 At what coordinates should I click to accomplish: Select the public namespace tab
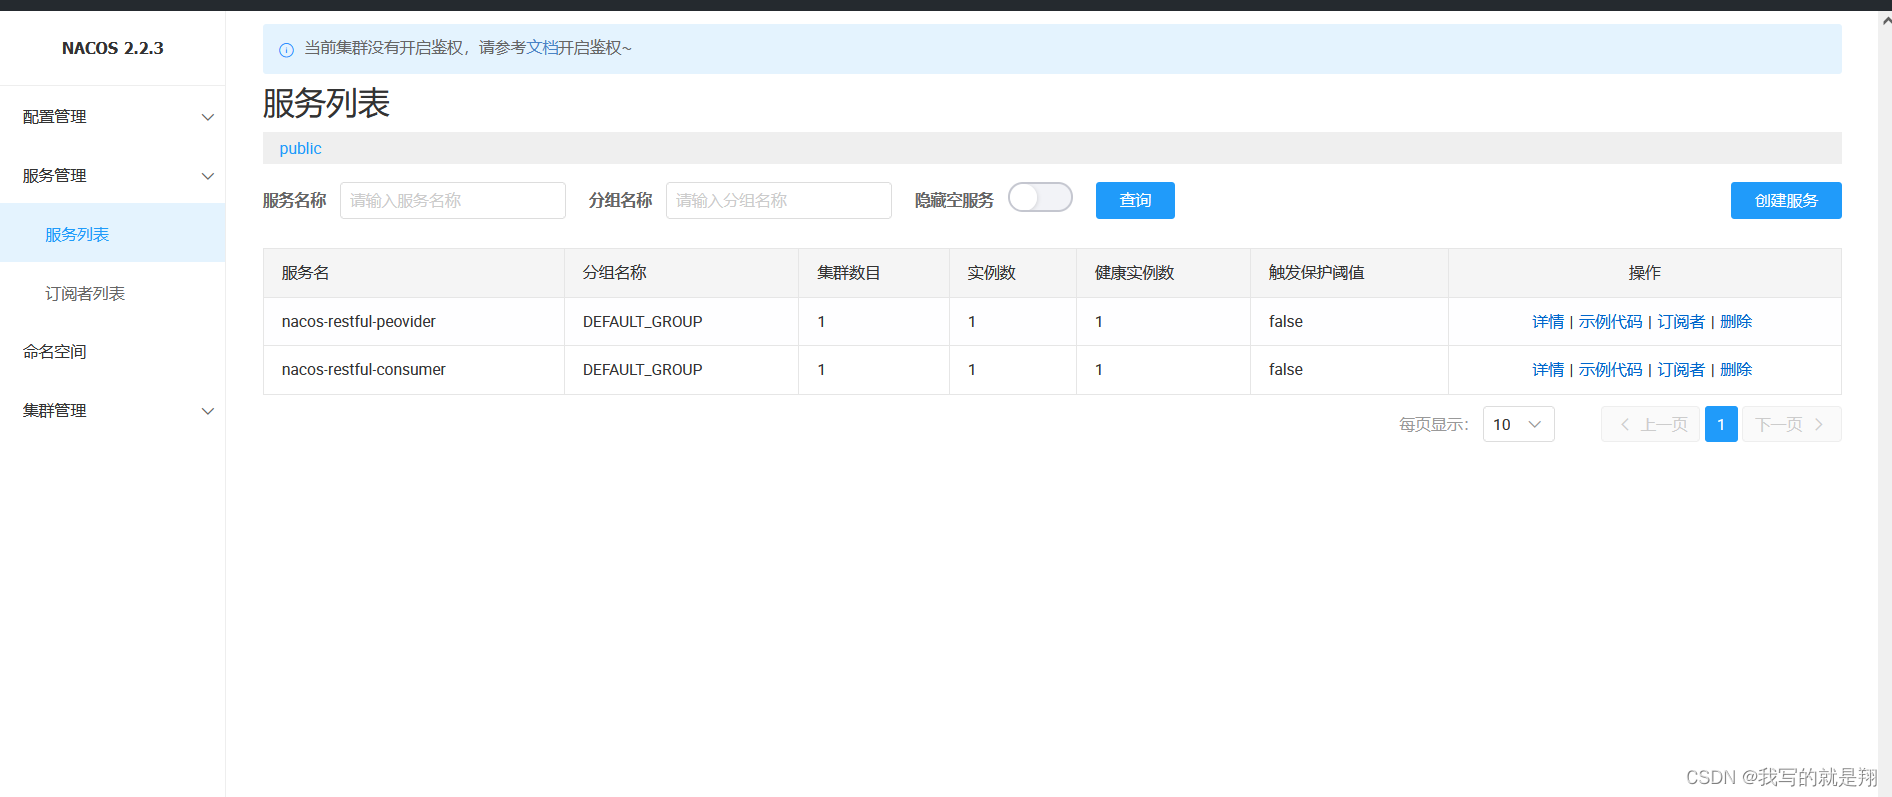[x=300, y=148]
